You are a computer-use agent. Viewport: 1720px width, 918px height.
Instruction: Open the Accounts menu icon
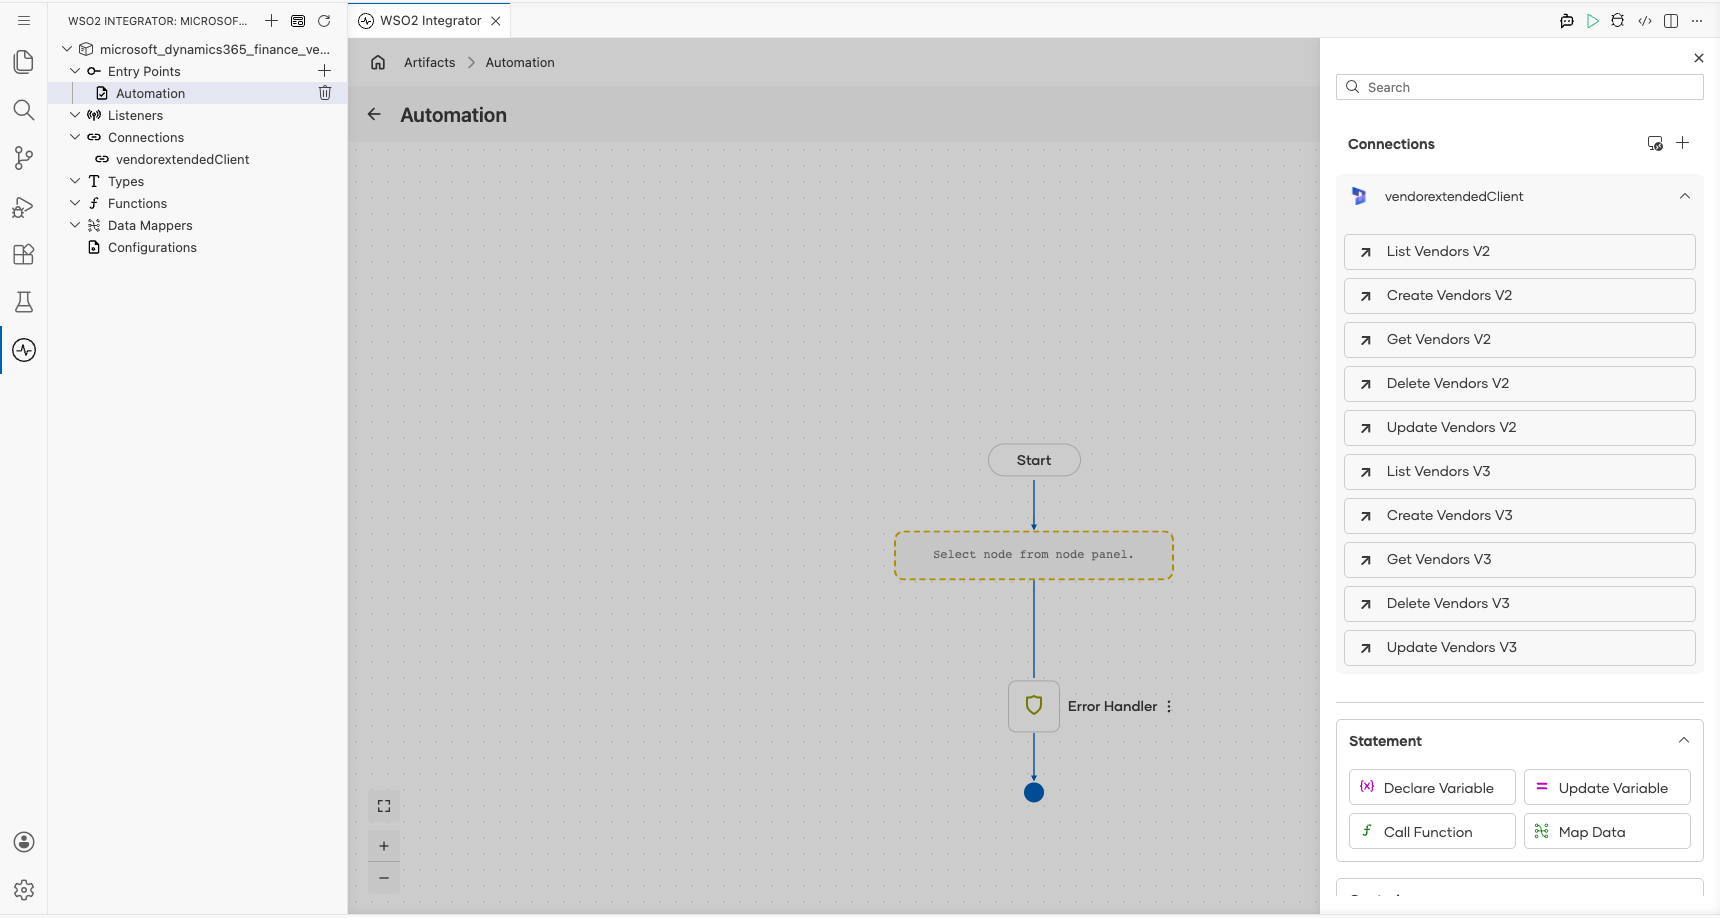click(24, 842)
